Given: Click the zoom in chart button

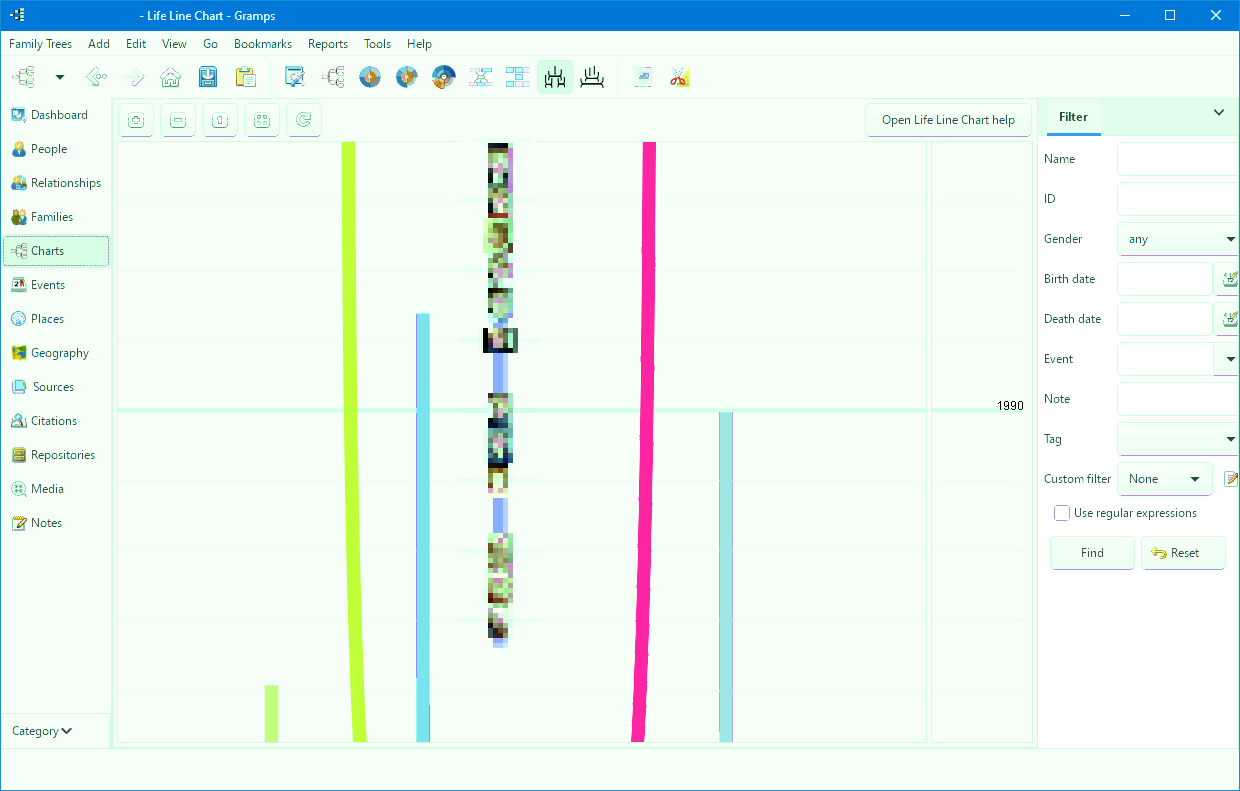Looking at the screenshot, I should 136,120.
